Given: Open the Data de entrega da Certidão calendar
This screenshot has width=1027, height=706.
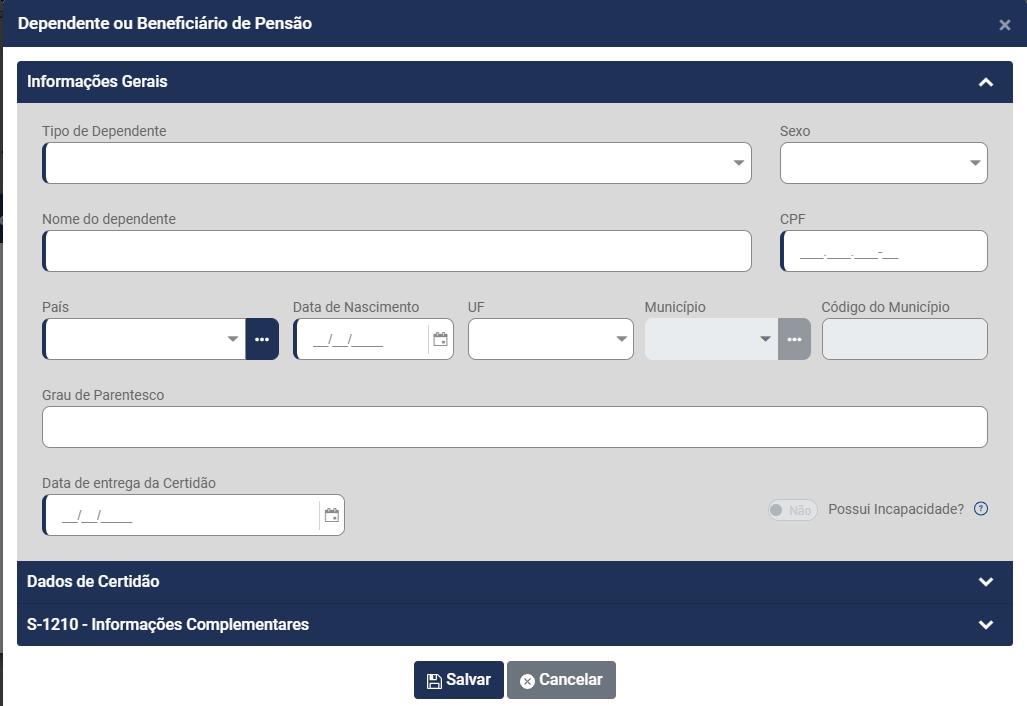Looking at the screenshot, I should [331, 515].
